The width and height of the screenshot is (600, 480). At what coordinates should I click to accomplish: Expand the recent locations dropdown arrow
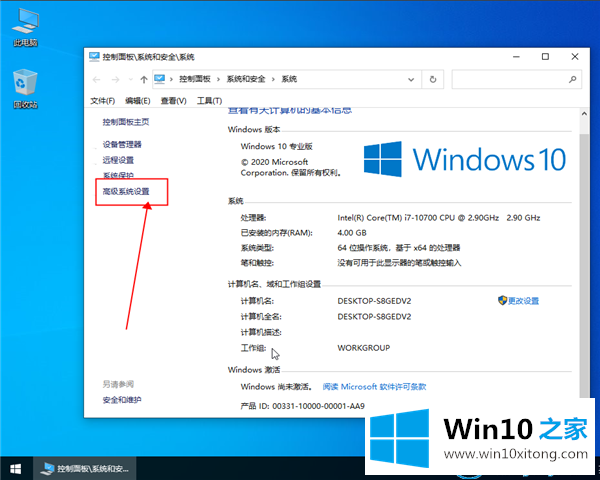point(133,79)
